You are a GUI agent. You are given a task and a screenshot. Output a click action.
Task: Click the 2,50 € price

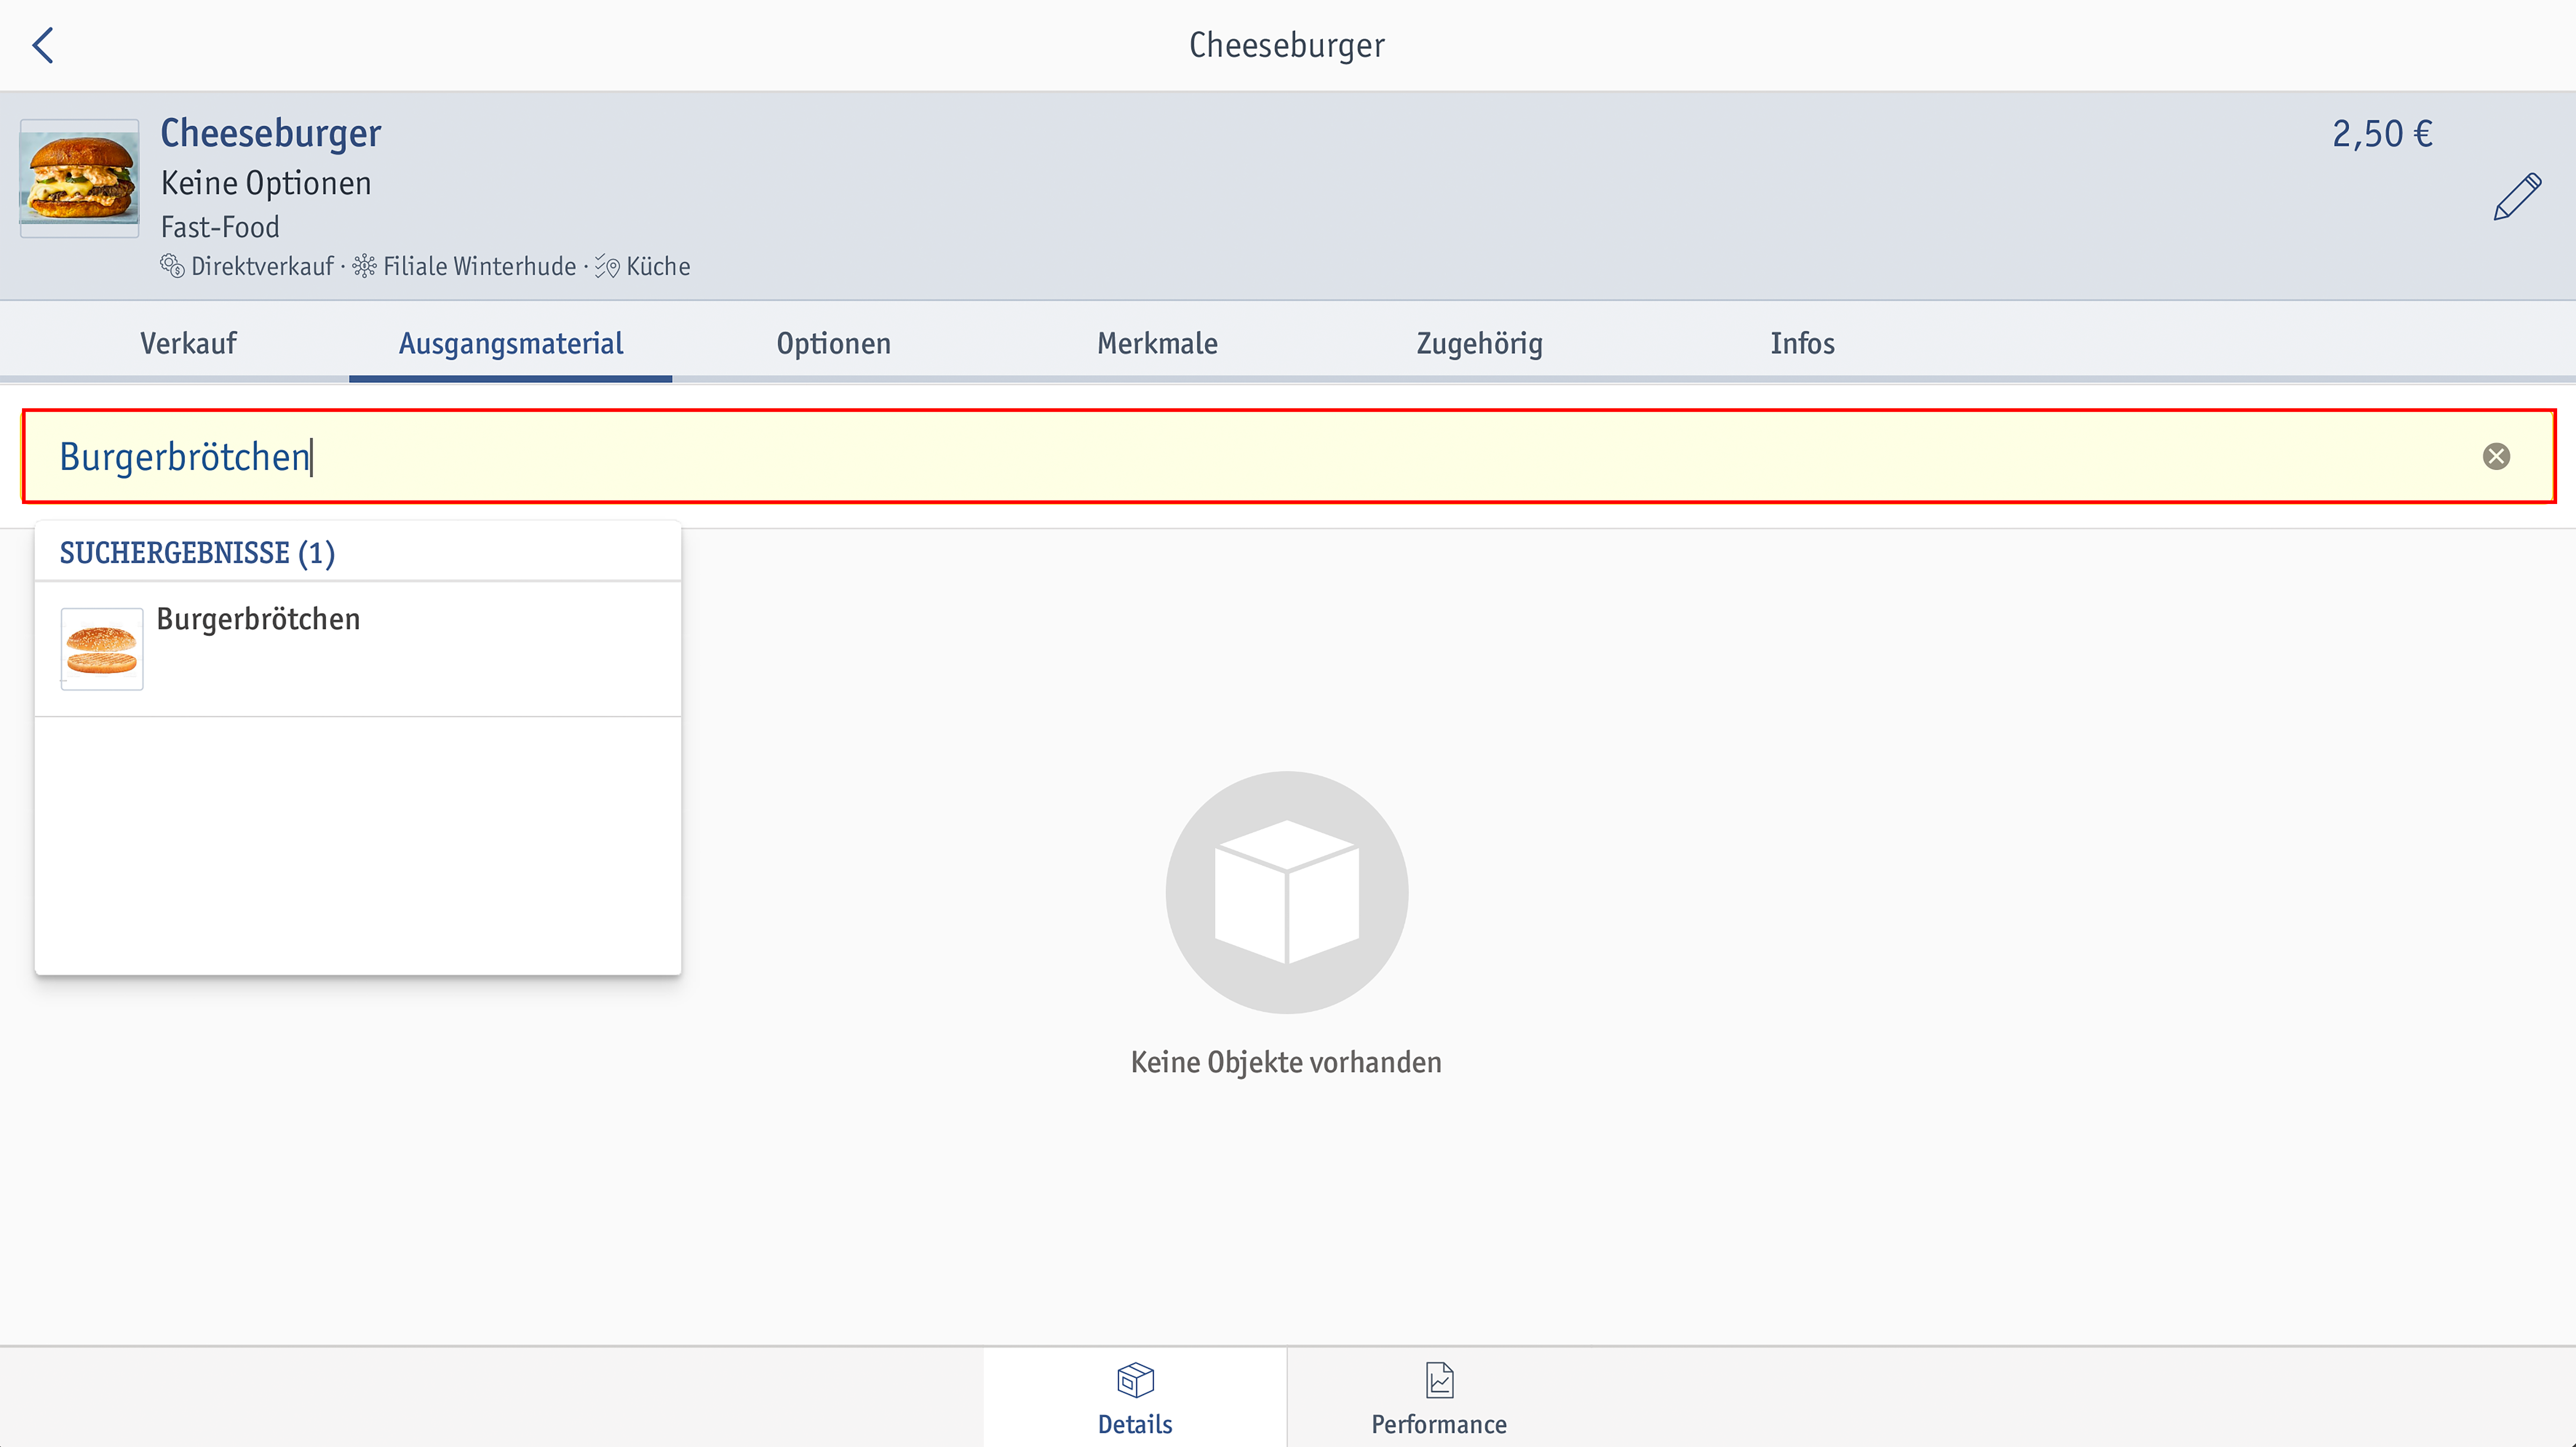2382,134
